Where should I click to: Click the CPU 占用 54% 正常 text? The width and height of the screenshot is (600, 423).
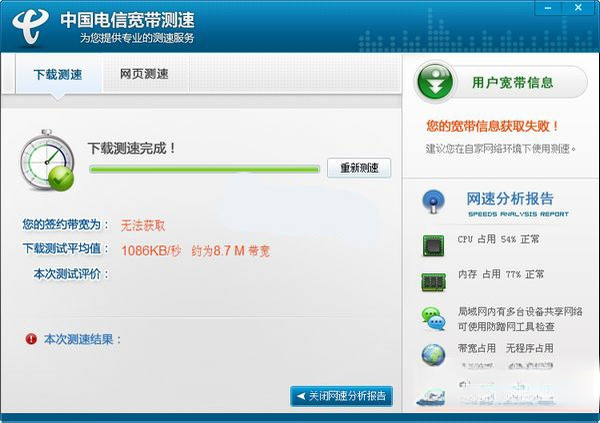click(499, 239)
